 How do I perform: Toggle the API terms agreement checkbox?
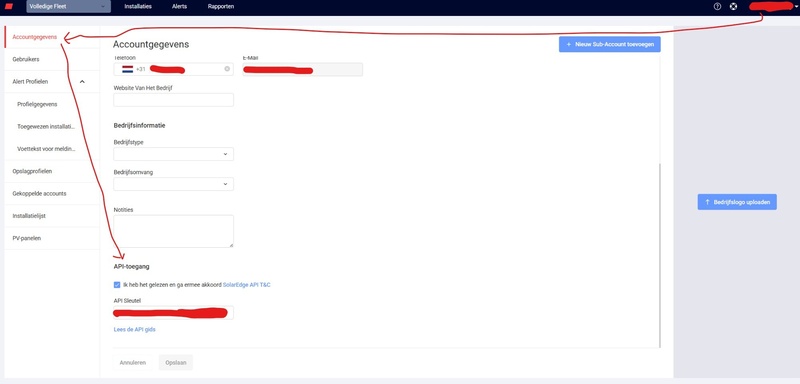click(x=117, y=285)
